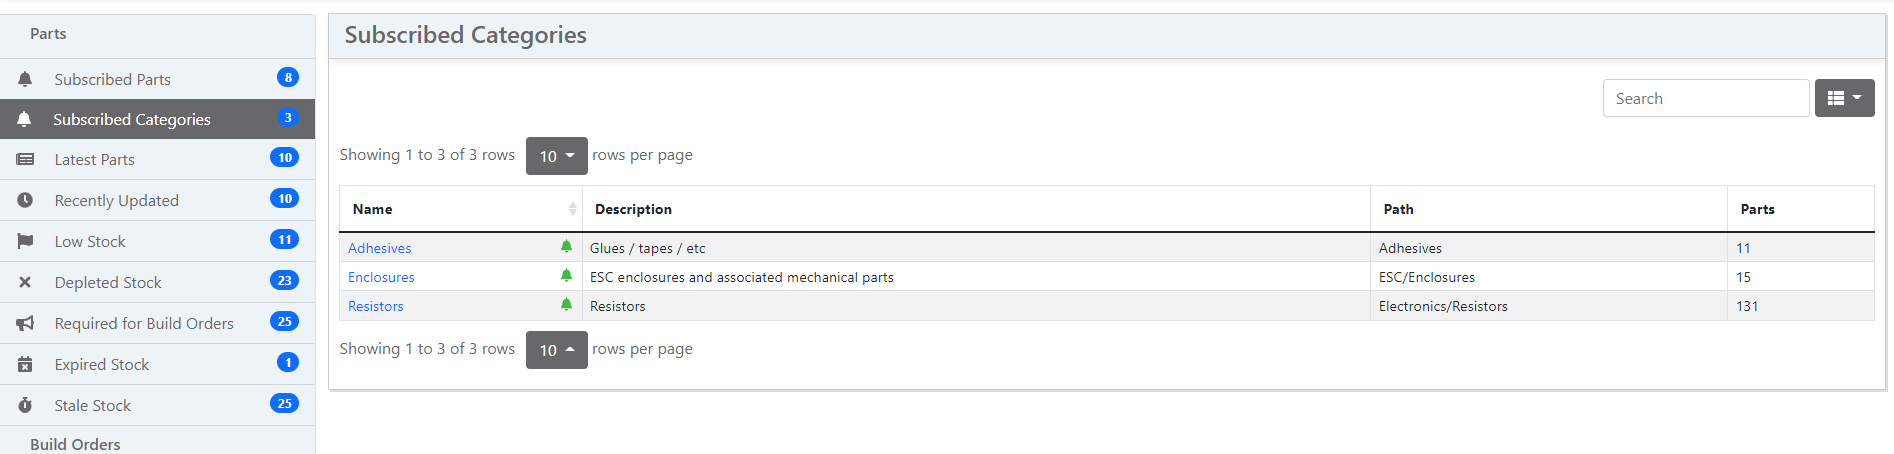Toggle the Resistors subscription bell
Image resolution: width=1894 pixels, height=454 pixels.
coord(566,305)
